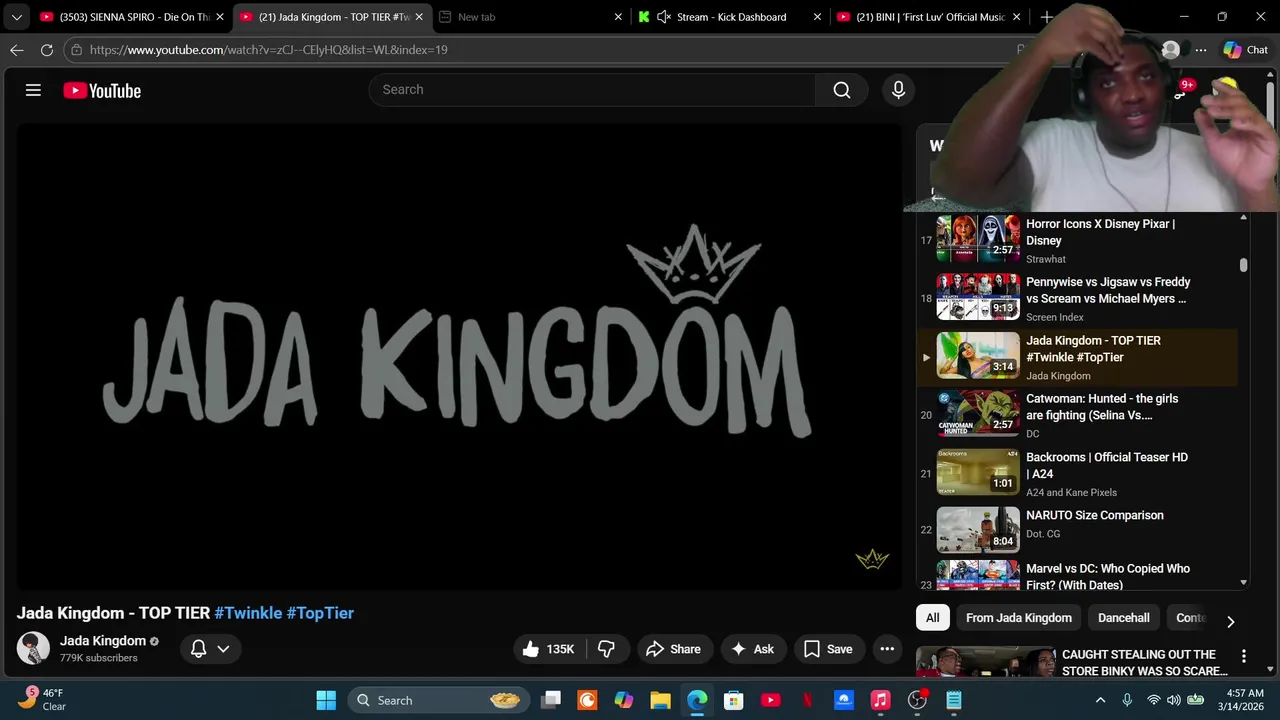Click the #TopTier hashtag
Image resolution: width=1280 pixels, height=720 pixels.
pos(320,613)
